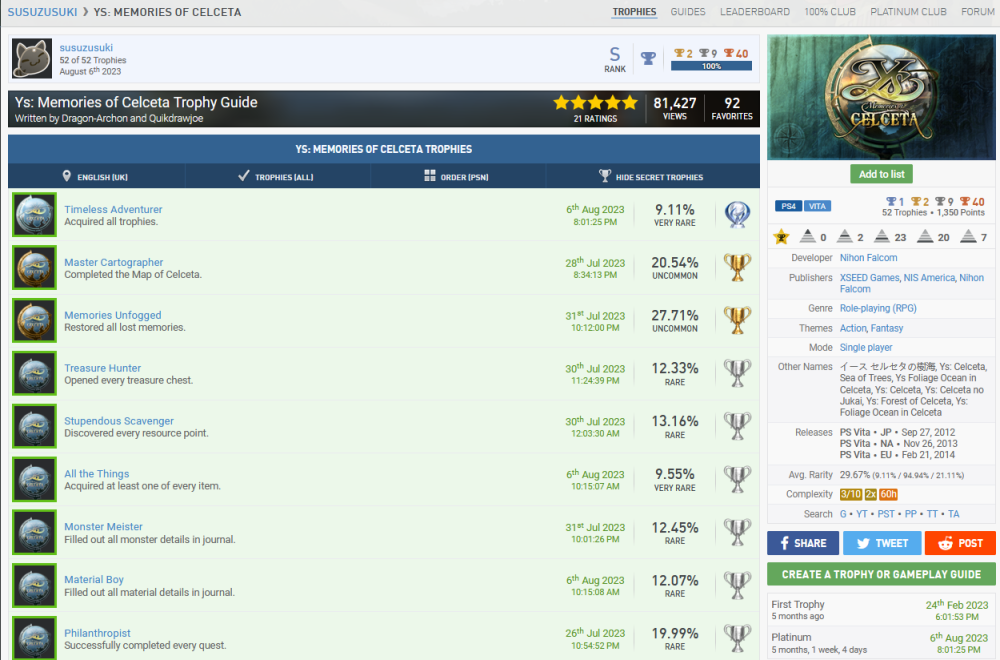Open the Order (PSN) sort dropdown

pos(458,177)
